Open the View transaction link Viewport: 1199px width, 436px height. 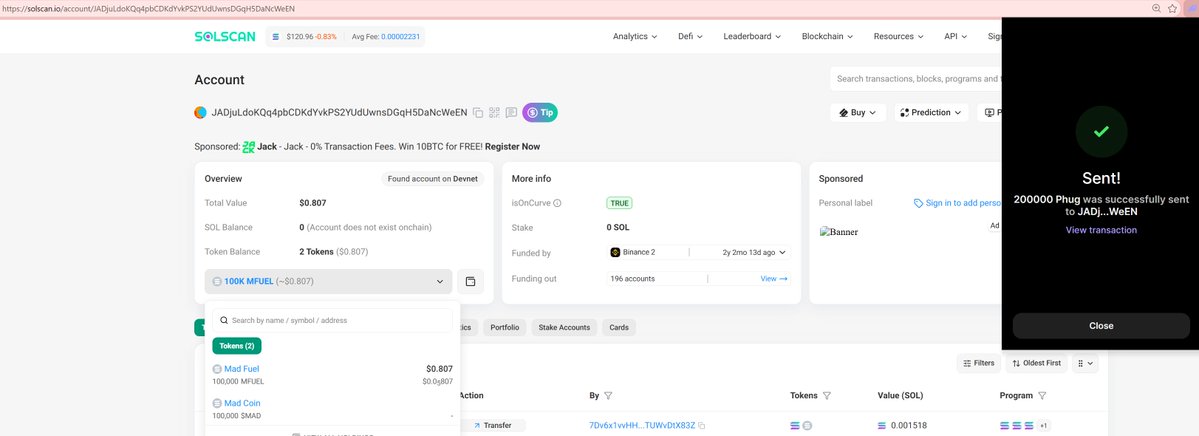1101,229
